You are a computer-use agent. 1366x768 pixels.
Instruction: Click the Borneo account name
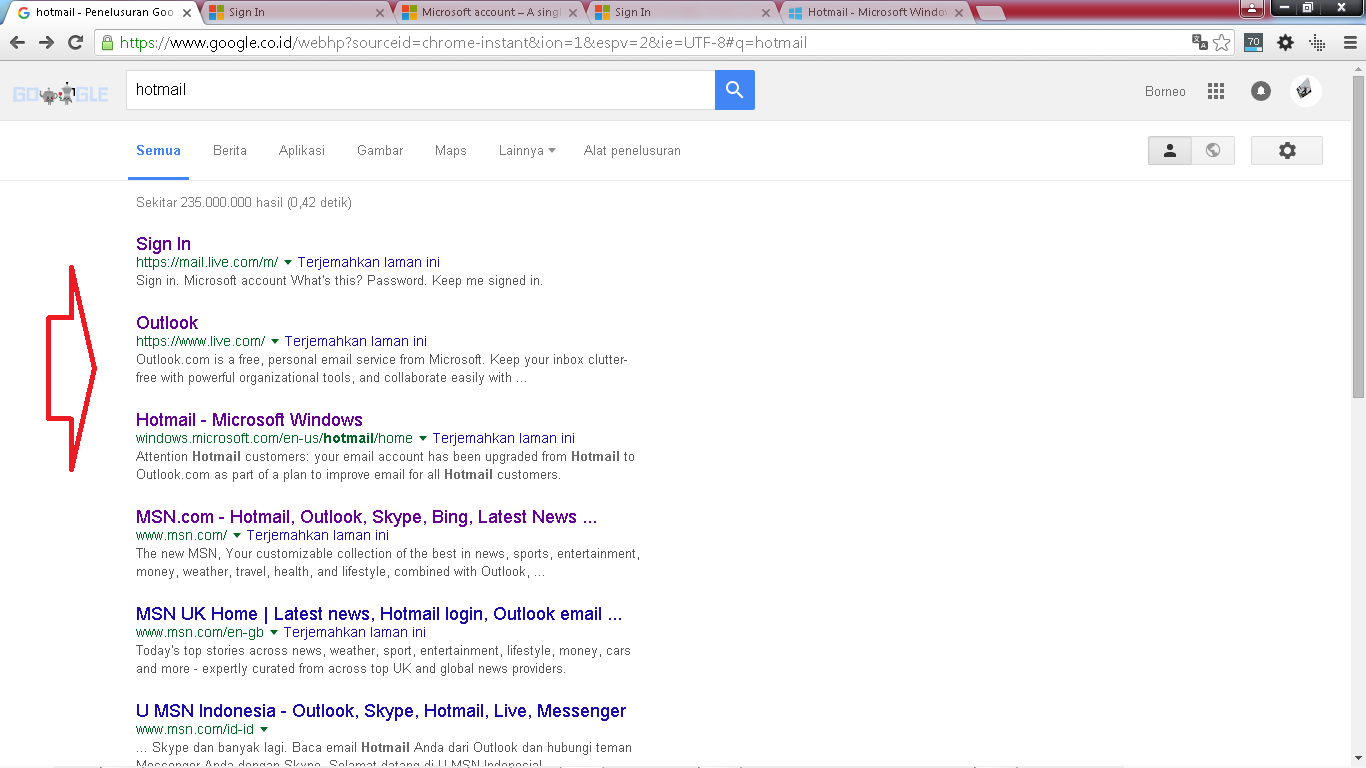[x=1165, y=91]
